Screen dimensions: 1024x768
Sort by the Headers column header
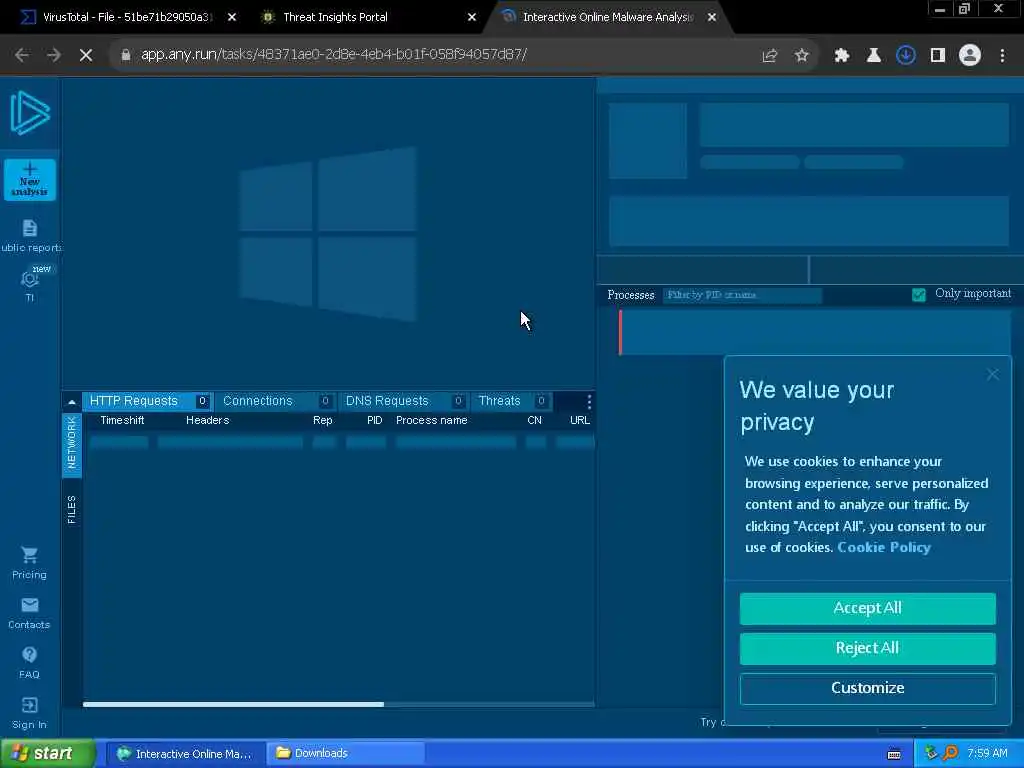[207, 421]
